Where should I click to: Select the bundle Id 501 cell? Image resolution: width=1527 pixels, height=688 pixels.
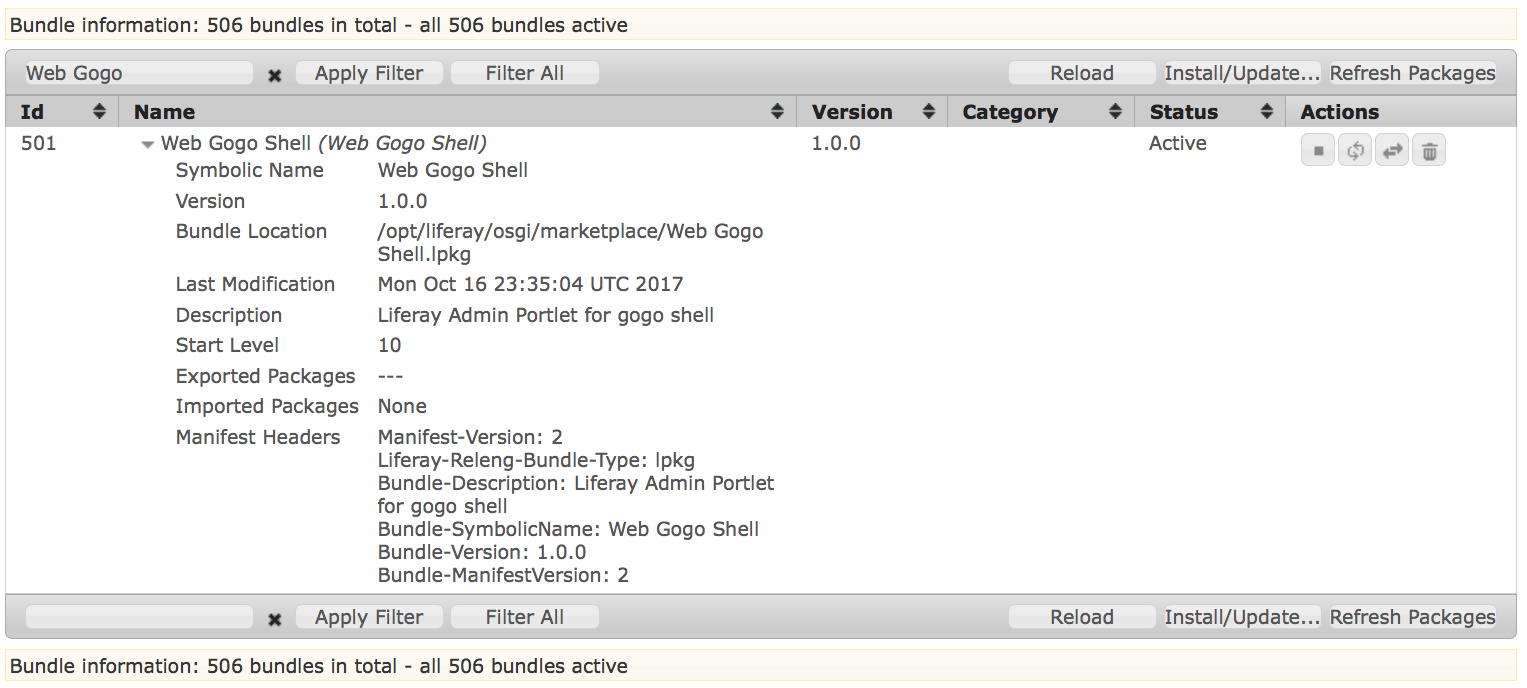[39, 143]
